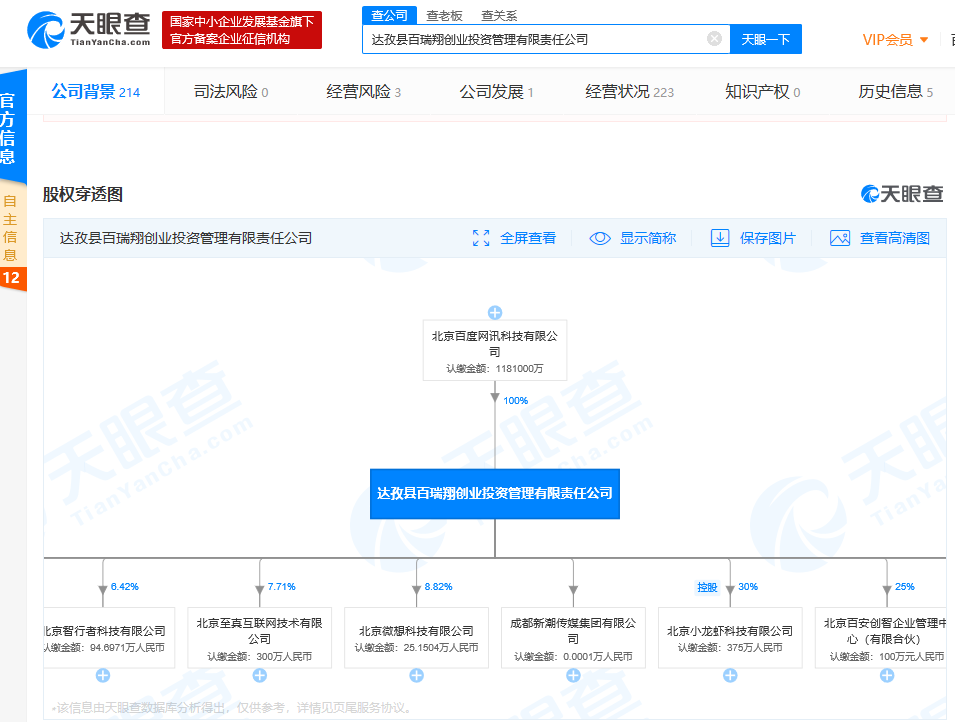This screenshot has height=722, width=955.
Task: Select the 查老板 search mode tab
Action: 443,15
